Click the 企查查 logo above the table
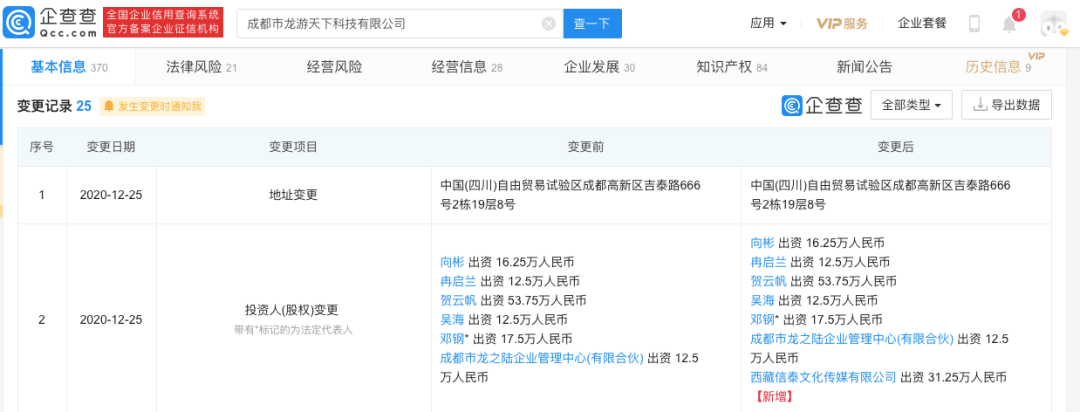Viewport: 1080px width, 412px height. pyautogui.click(x=822, y=105)
